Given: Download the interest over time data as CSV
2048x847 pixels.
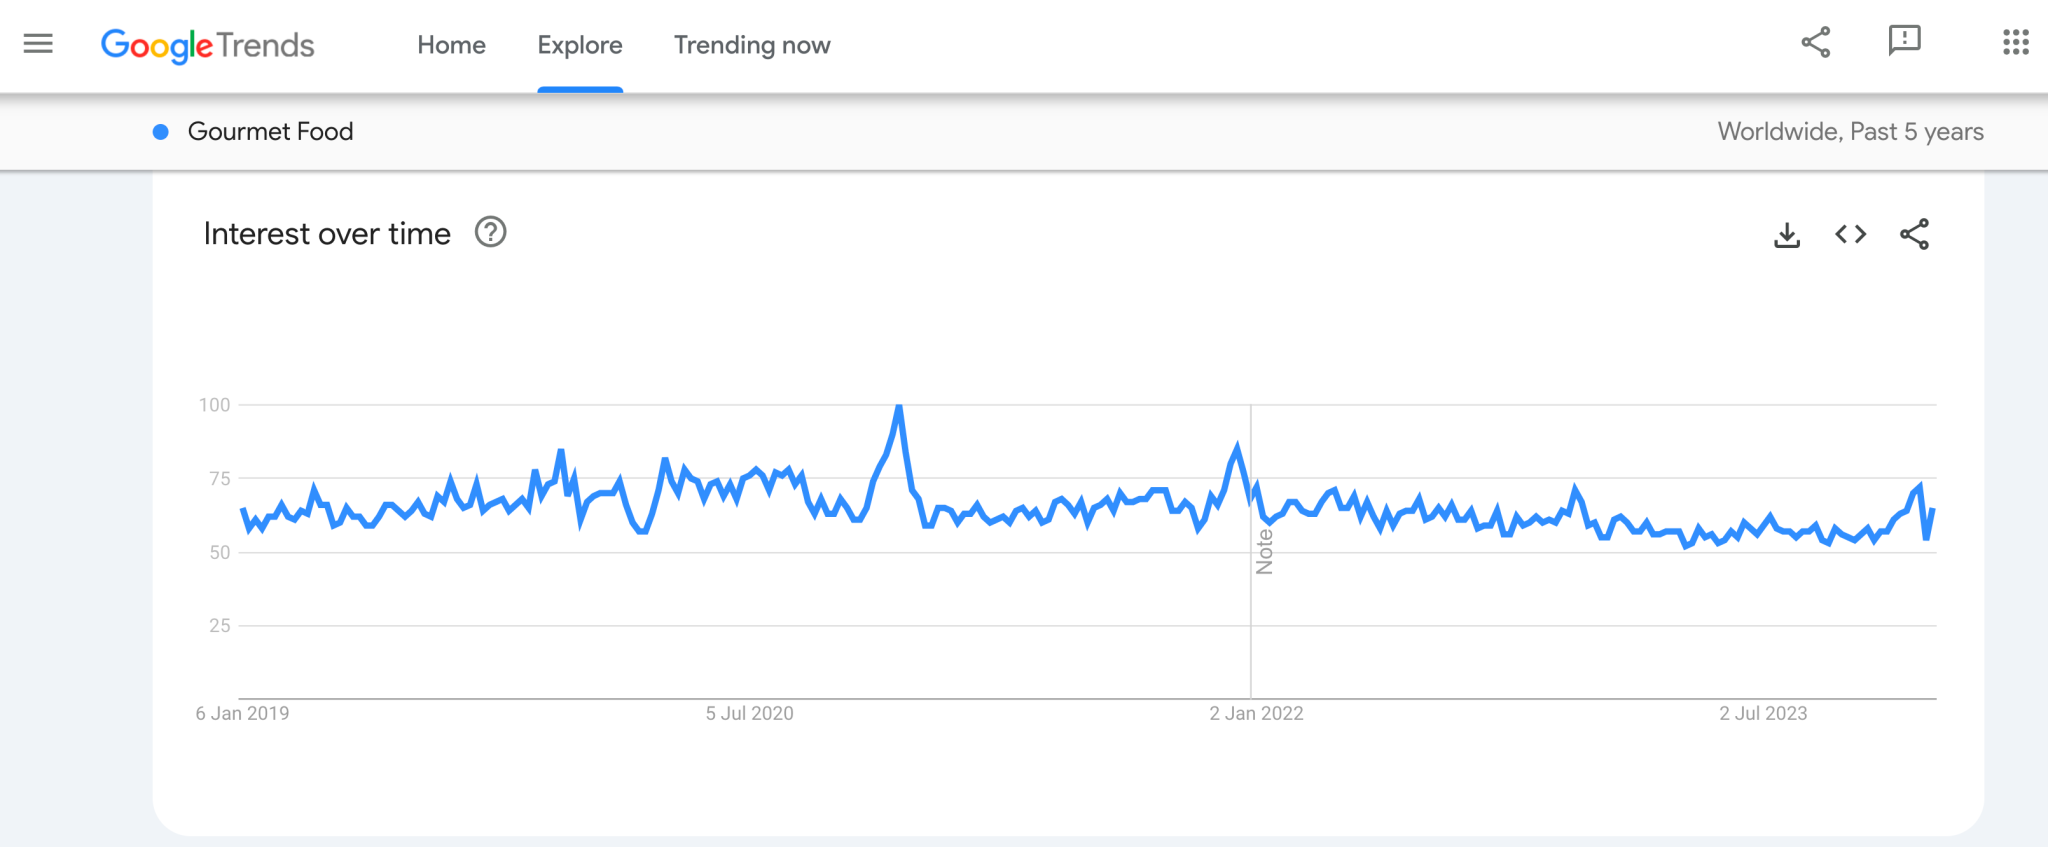Looking at the screenshot, I should pos(1787,234).
